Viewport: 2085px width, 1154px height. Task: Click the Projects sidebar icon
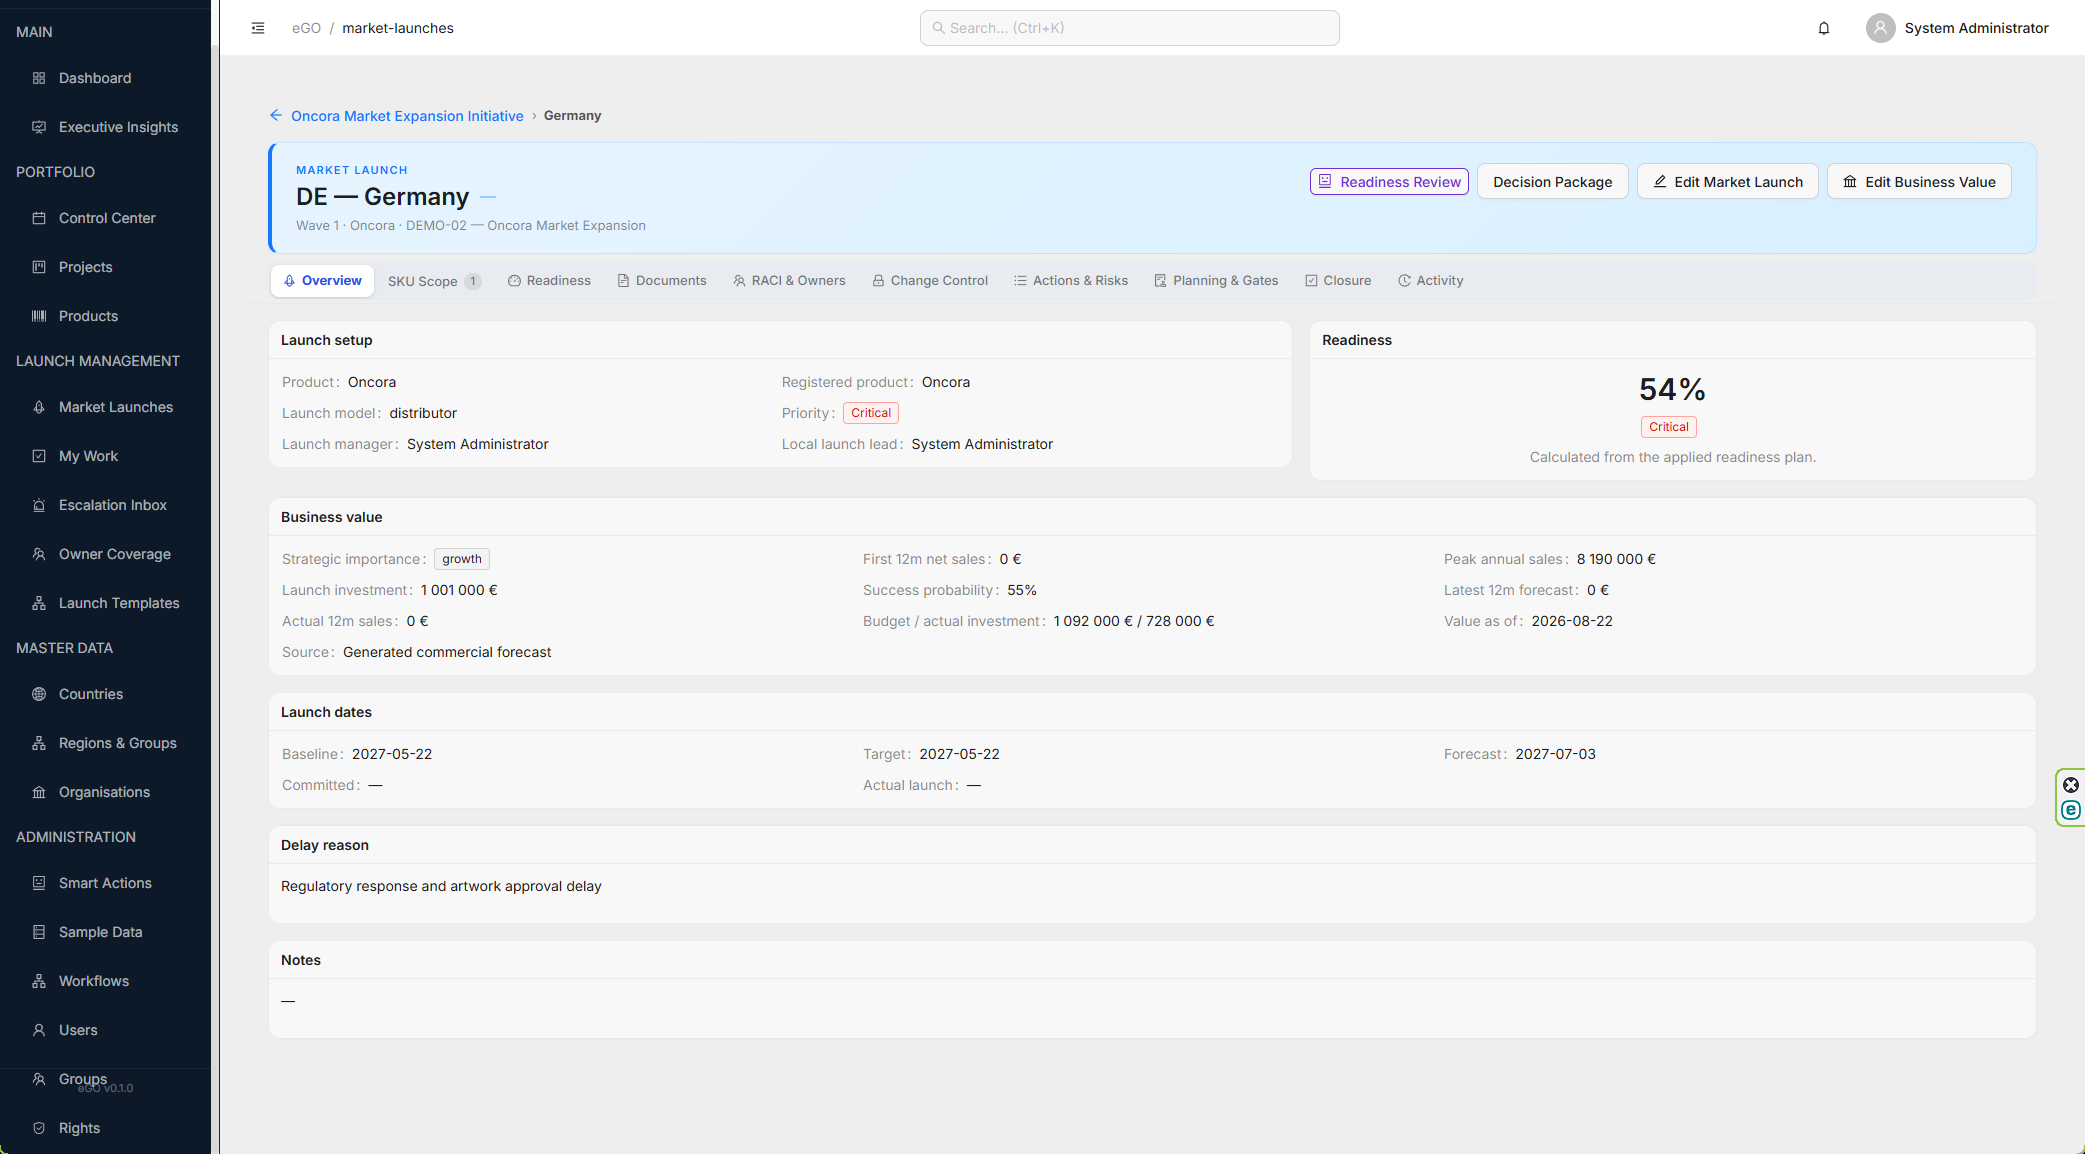39,267
